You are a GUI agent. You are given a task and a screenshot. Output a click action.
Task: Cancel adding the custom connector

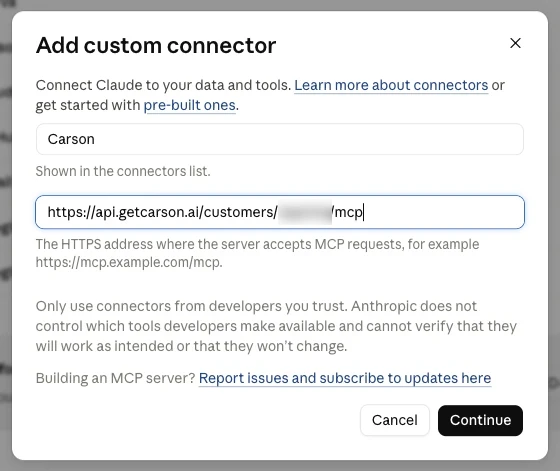tap(395, 420)
